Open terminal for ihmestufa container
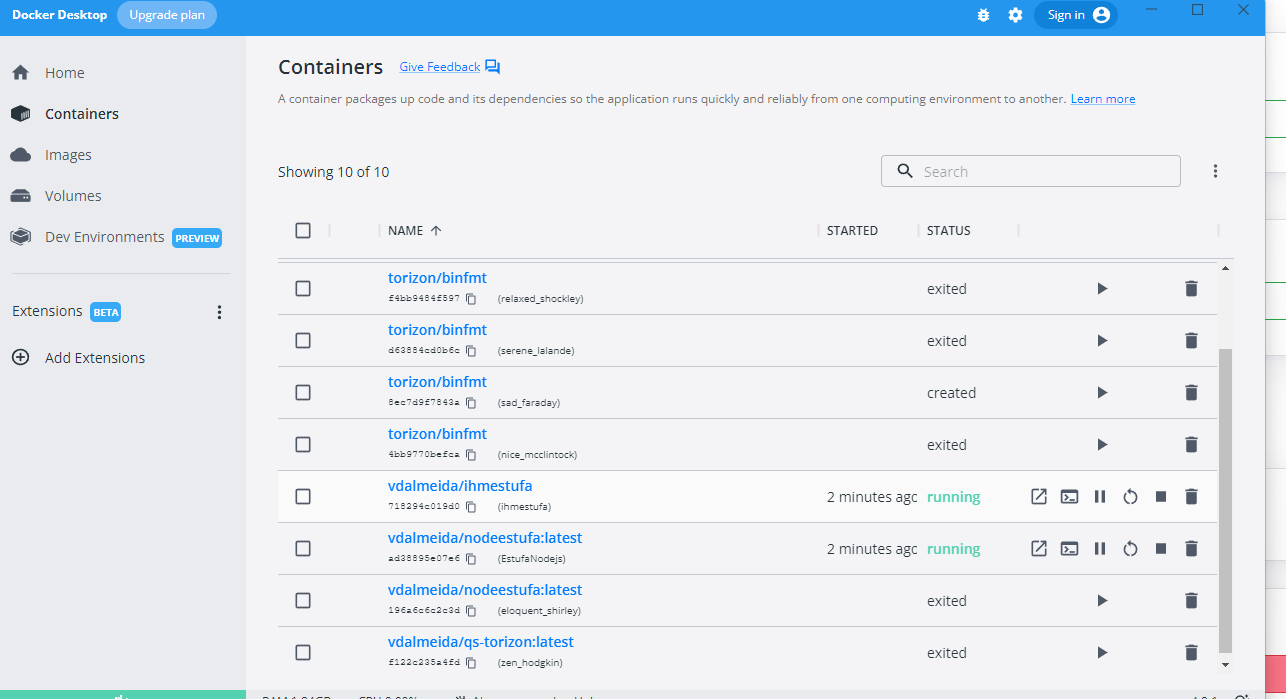Screen dimensions: 1286x699 click(x=1069, y=496)
